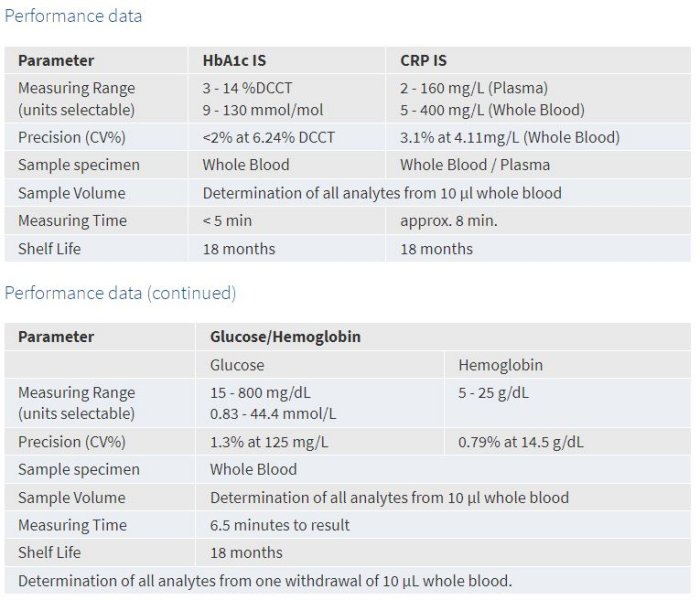The height and width of the screenshot is (600, 700).
Task: Select the "Whole Blood / Plasma" specimen cell
Action: tap(475, 164)
